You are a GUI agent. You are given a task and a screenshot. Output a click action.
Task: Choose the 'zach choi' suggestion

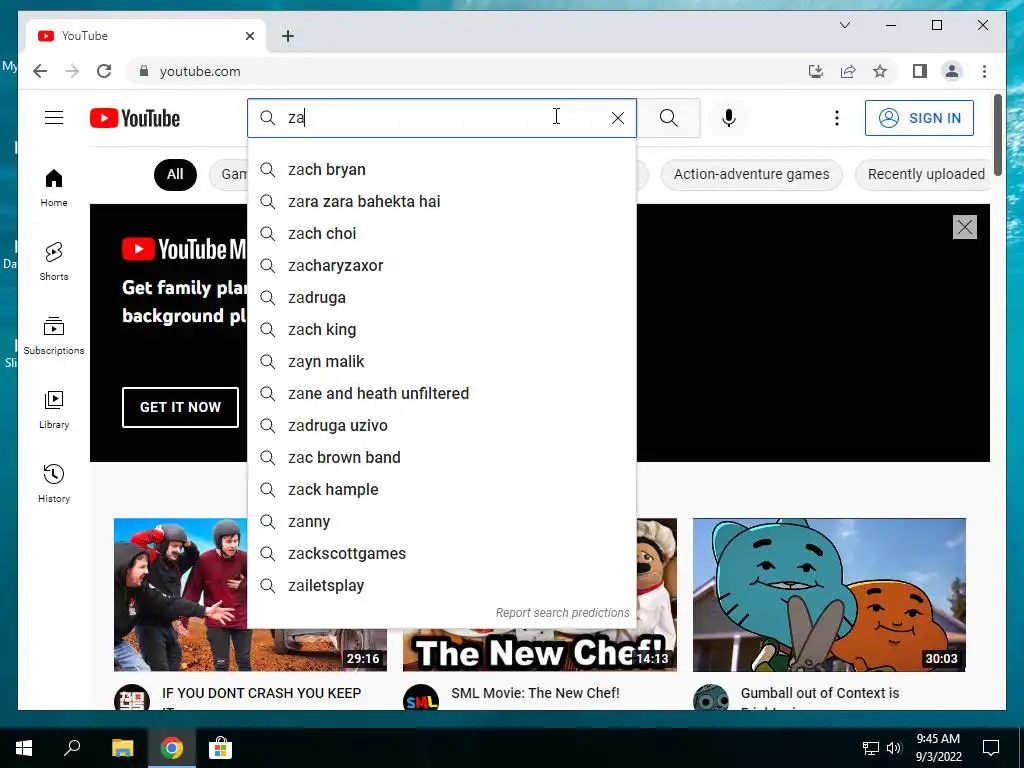[x=442, y=234]
